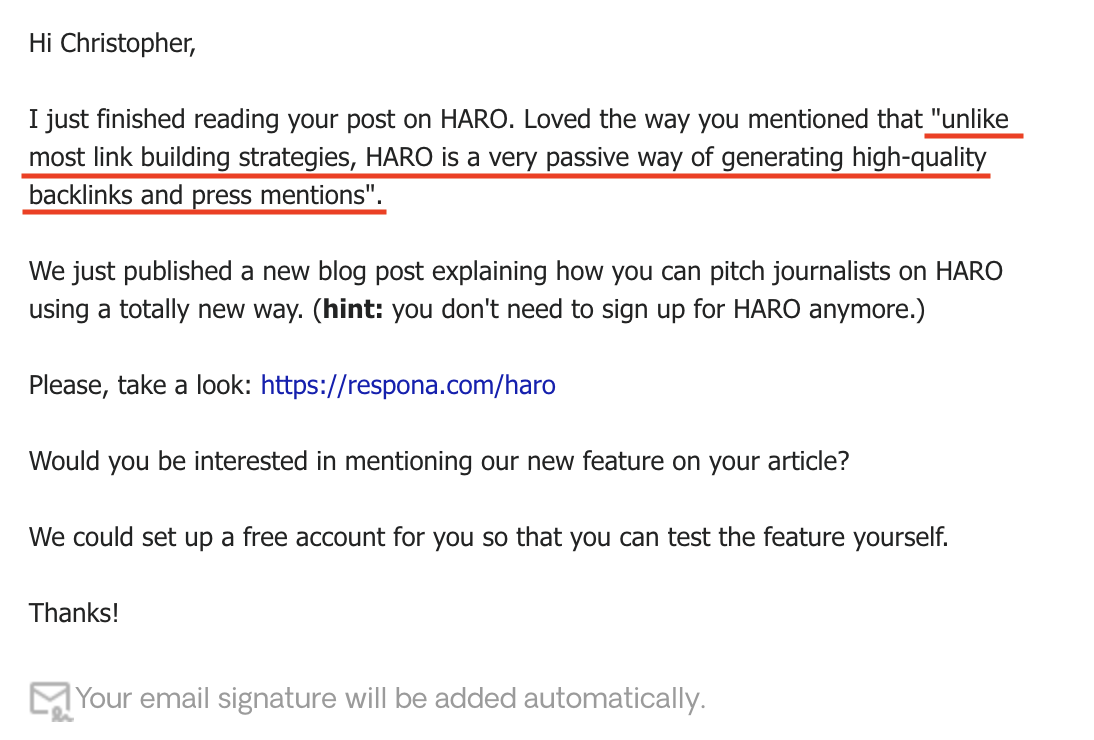Image resolution: width=1094 pixels, height=740 pixels.
Task: Click the "Please, take a look:" text
Action: click(x=140, y=385)
